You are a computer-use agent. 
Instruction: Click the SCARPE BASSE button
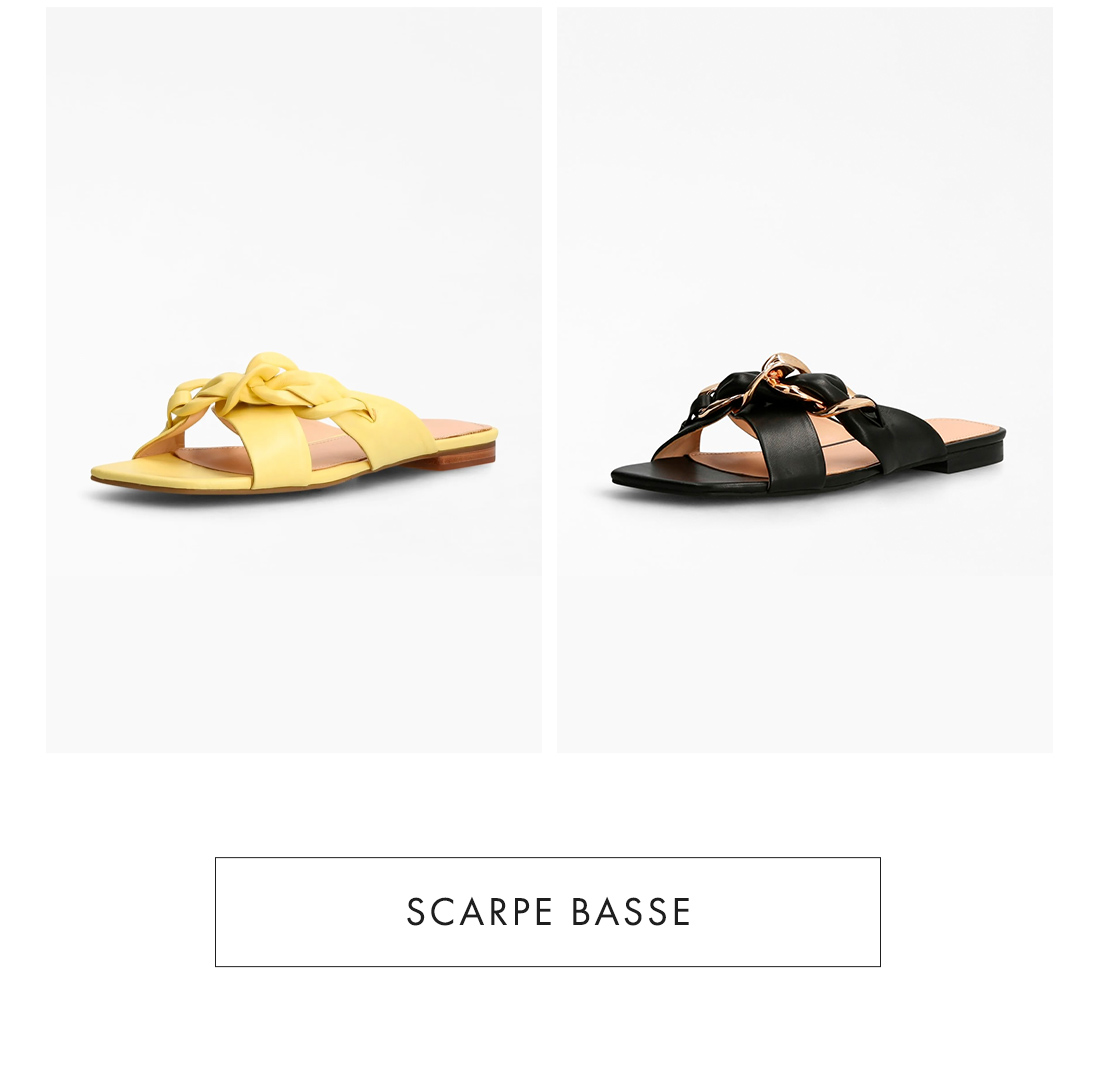coord(547,911)
